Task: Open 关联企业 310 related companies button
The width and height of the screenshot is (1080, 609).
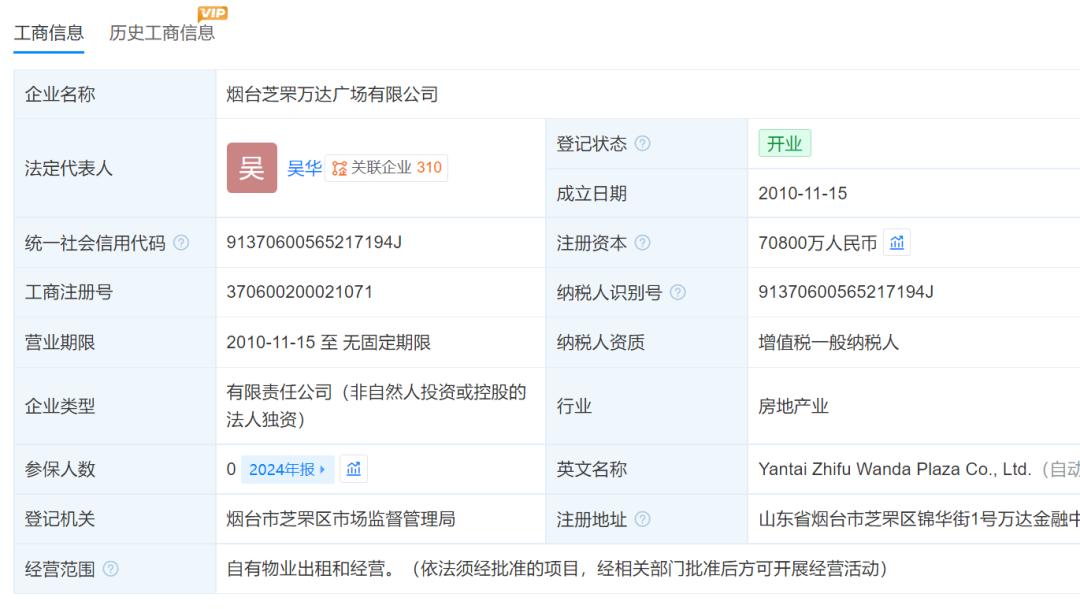Action: click(386, 167)
